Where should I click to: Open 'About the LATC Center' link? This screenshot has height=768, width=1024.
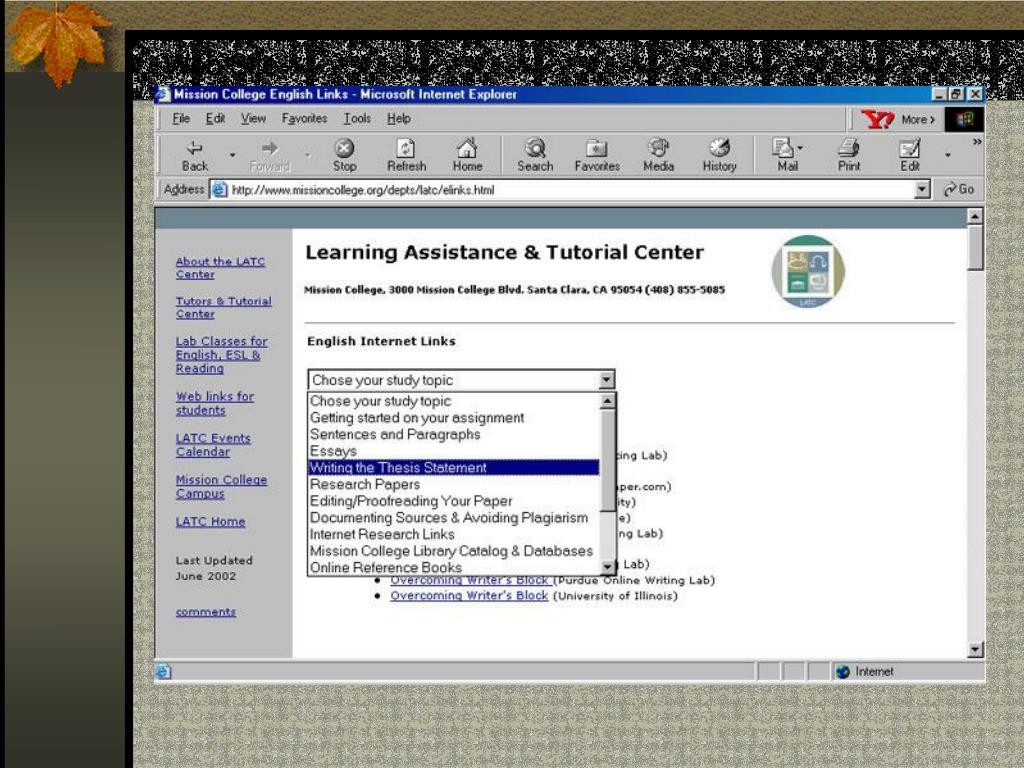click(220, 268)
